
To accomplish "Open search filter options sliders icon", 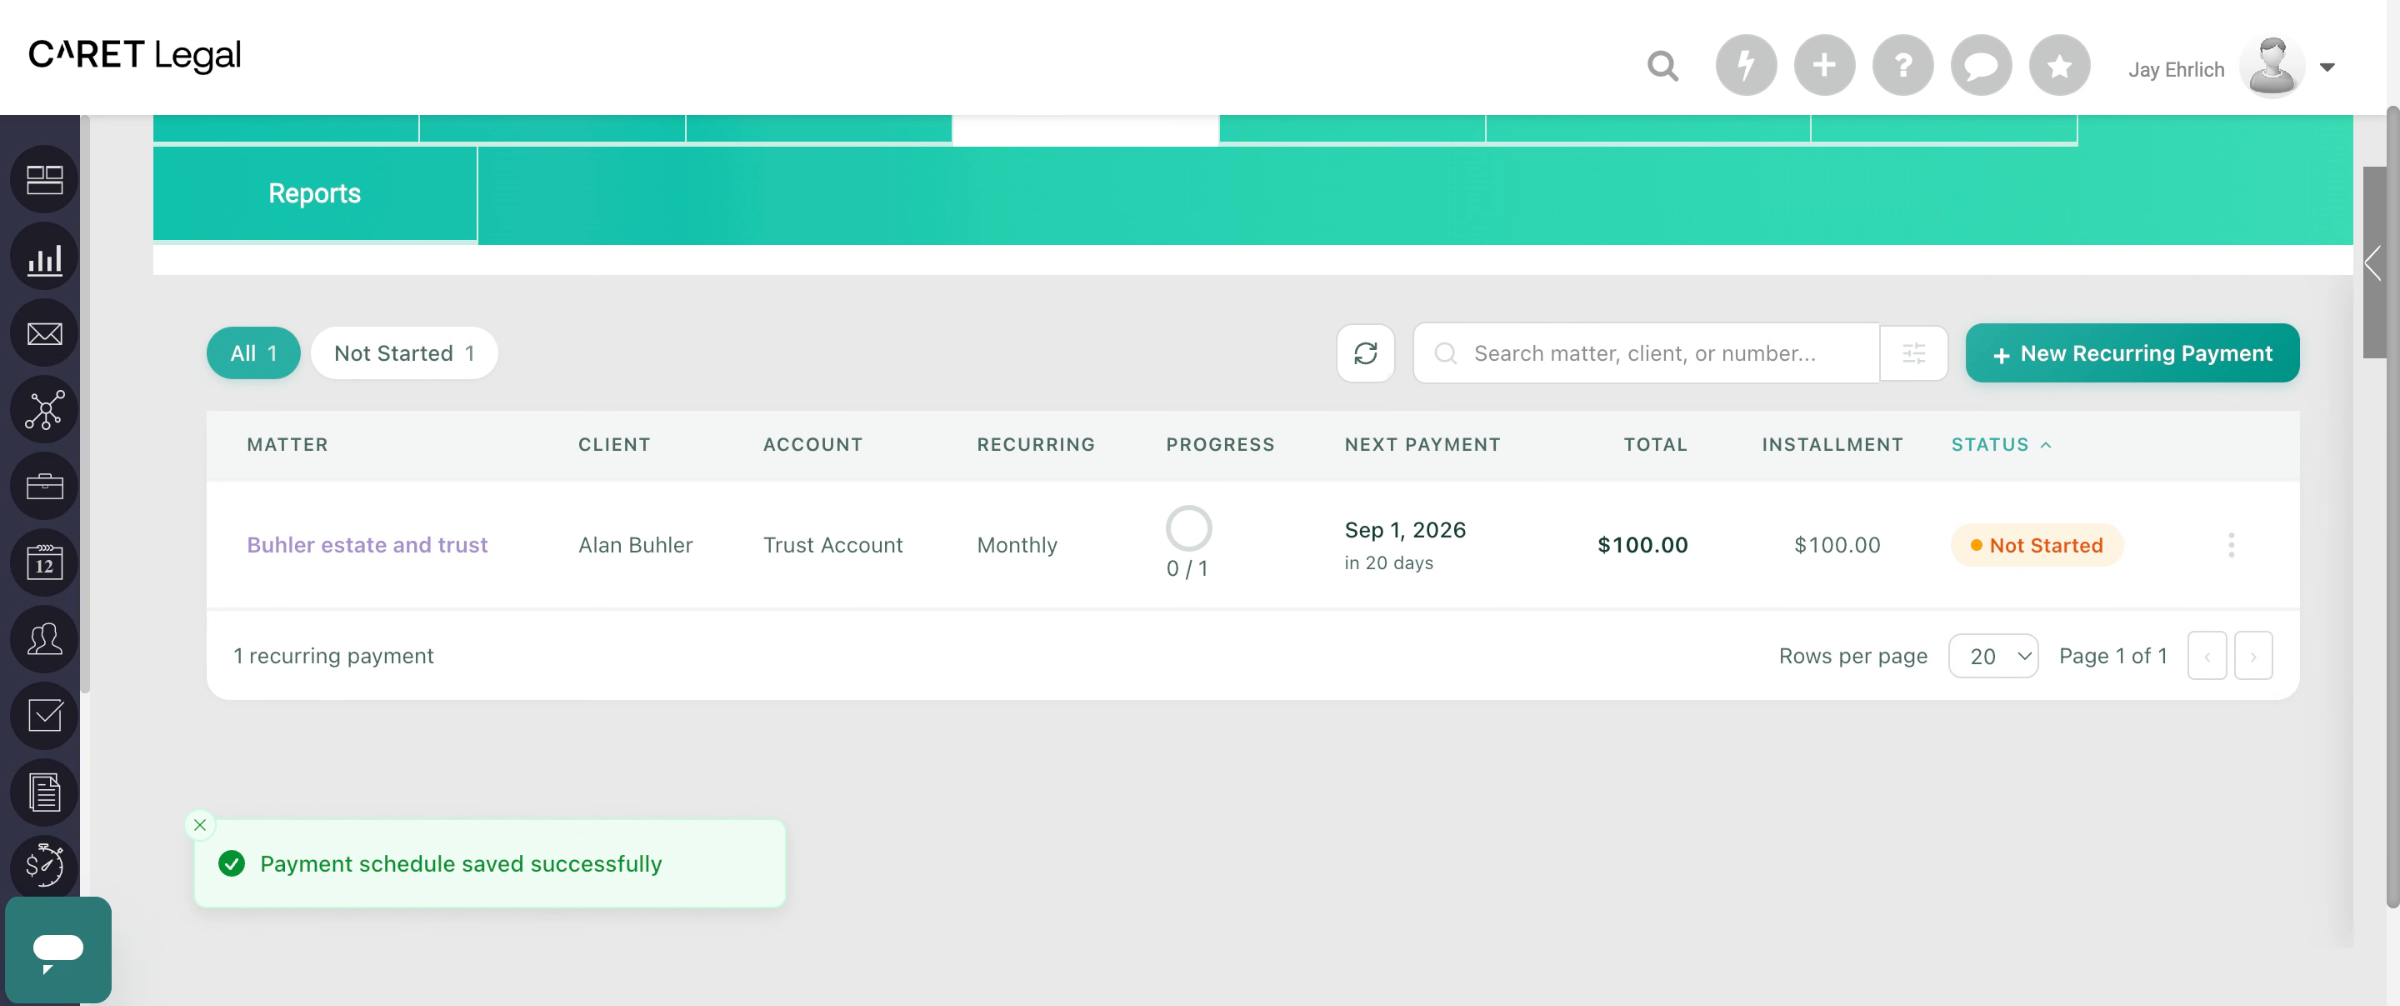I will coord(1914,353).
